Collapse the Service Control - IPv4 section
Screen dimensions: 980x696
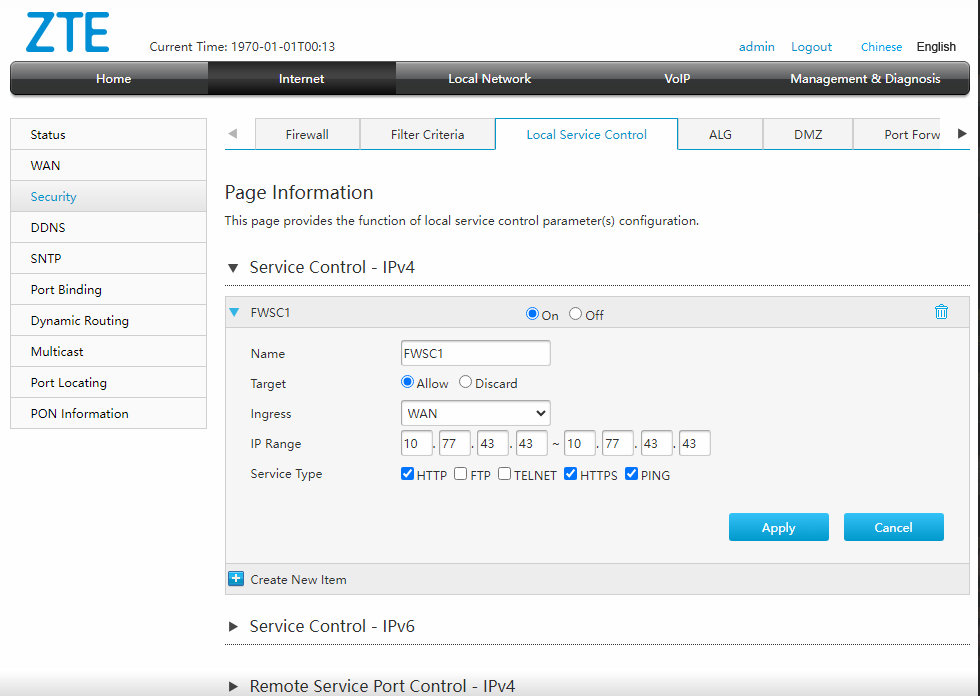click(233, 268)
